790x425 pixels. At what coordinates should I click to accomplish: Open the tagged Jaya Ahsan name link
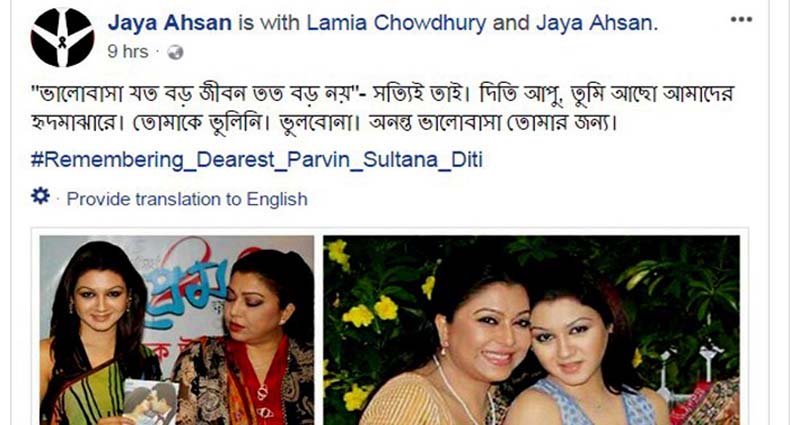[x=596, y=23]
